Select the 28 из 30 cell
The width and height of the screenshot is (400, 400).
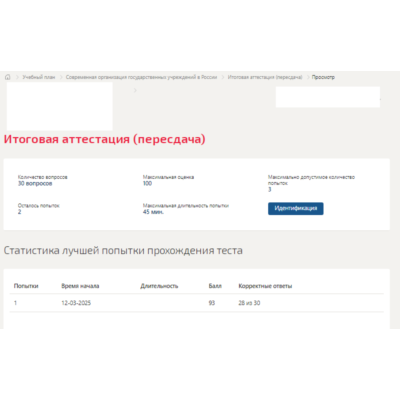coord(249,303)
